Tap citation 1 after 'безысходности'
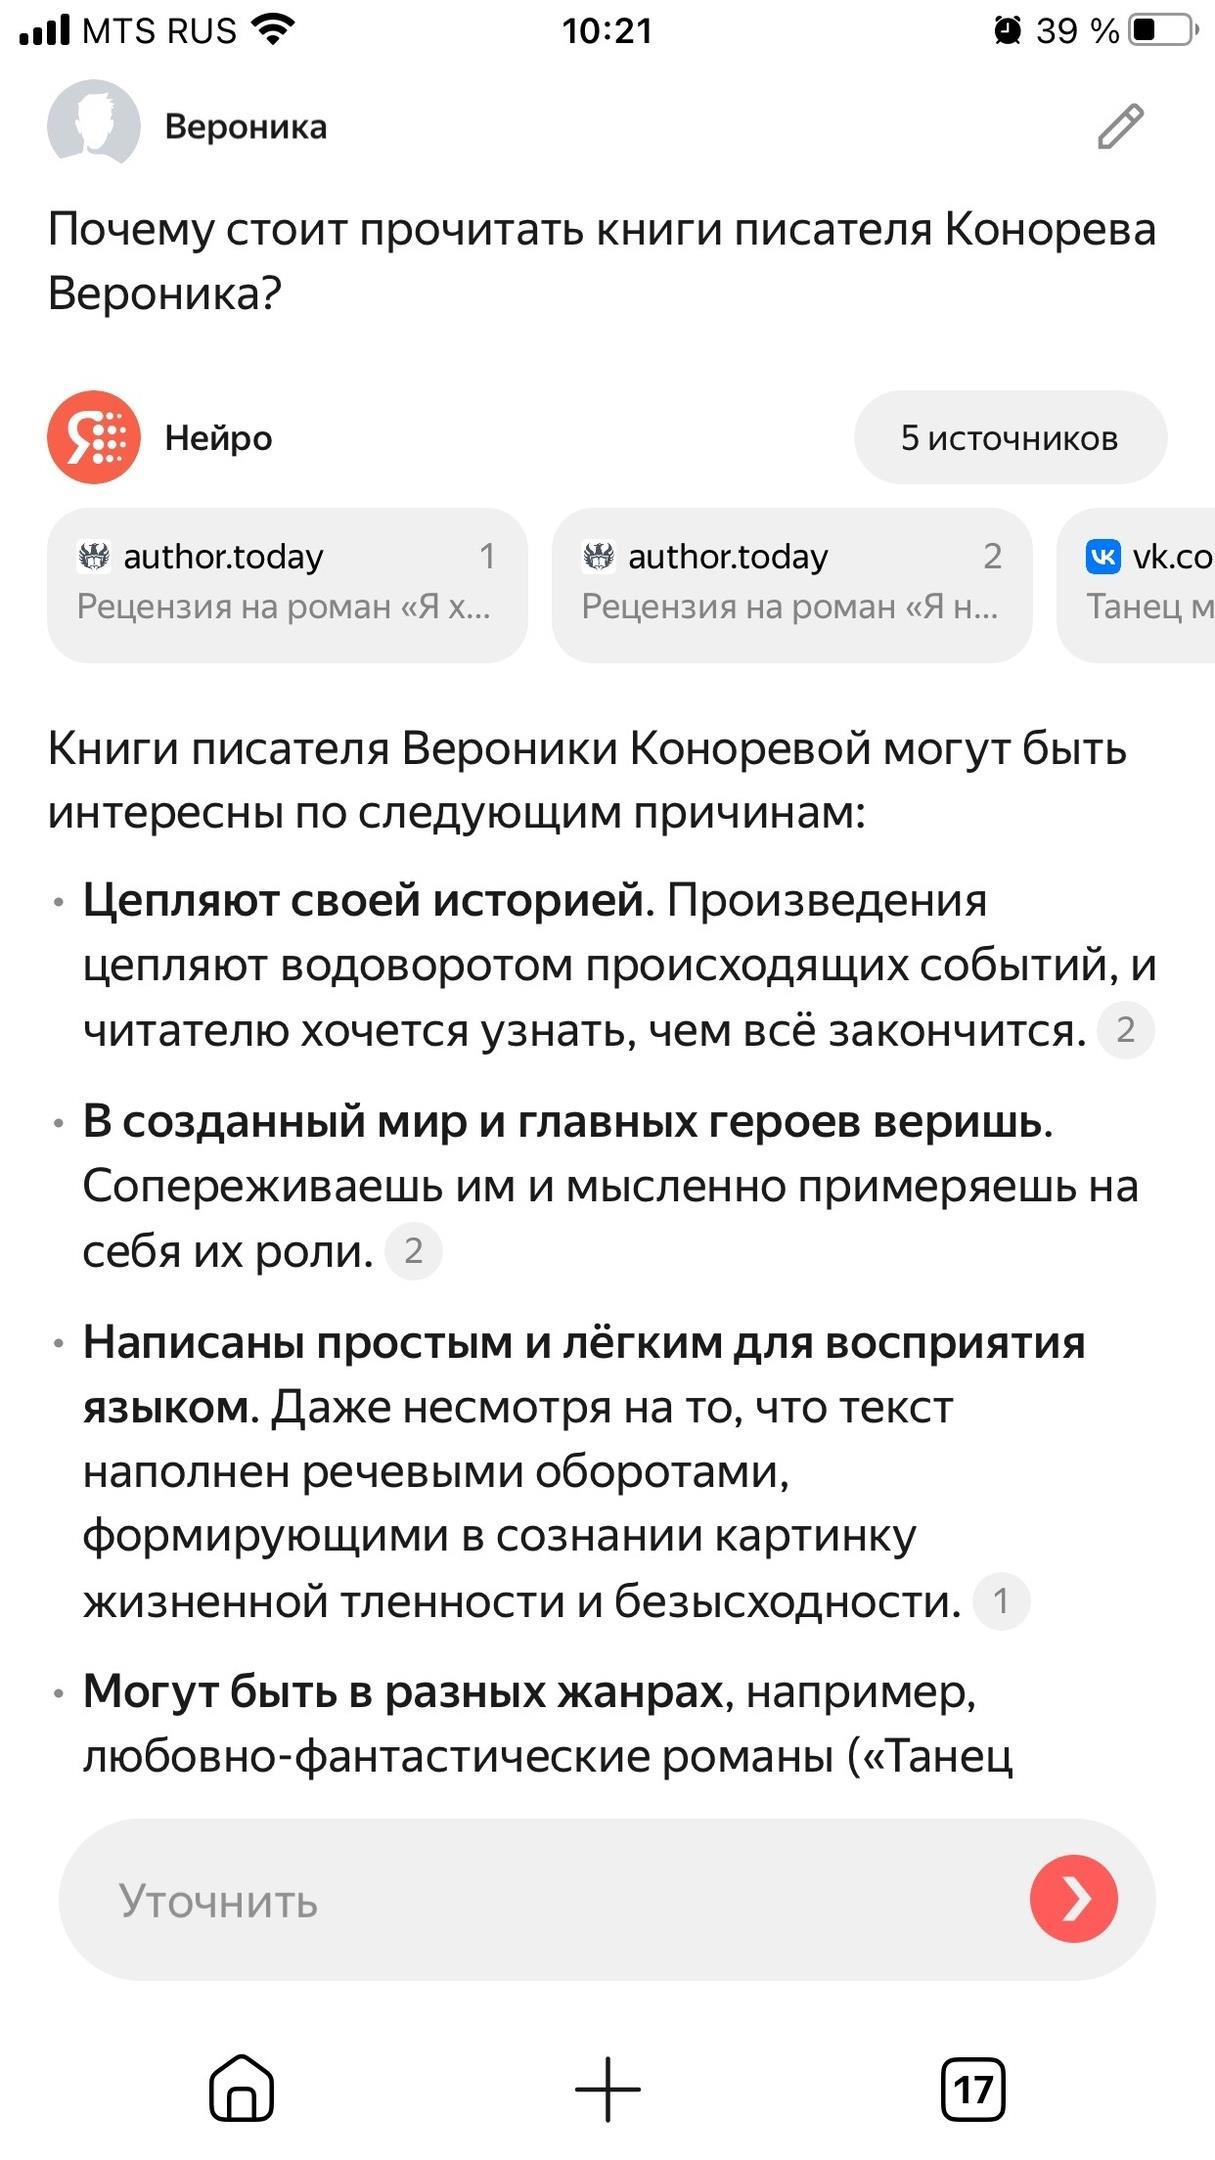1215x2160 pixels. (1001, 1601)
